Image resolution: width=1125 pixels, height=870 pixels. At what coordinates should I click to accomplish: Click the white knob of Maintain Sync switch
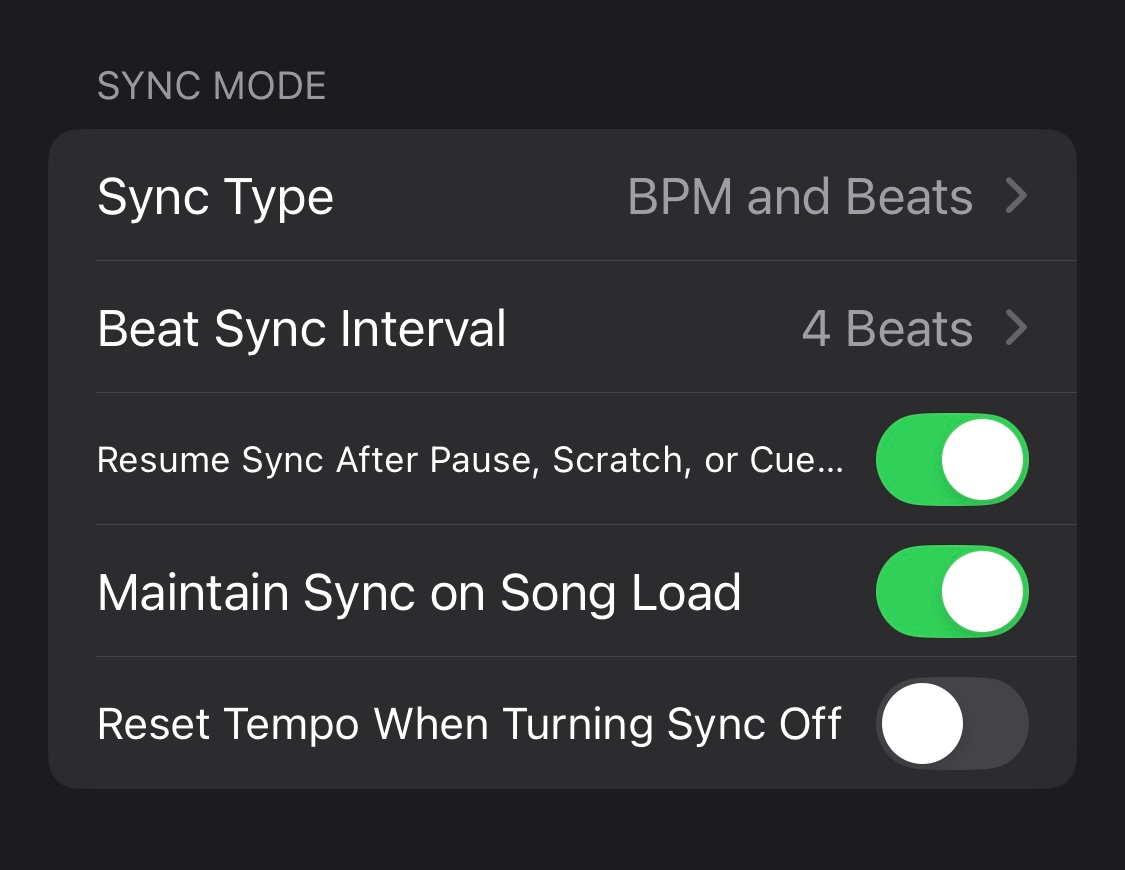(982, 592)
